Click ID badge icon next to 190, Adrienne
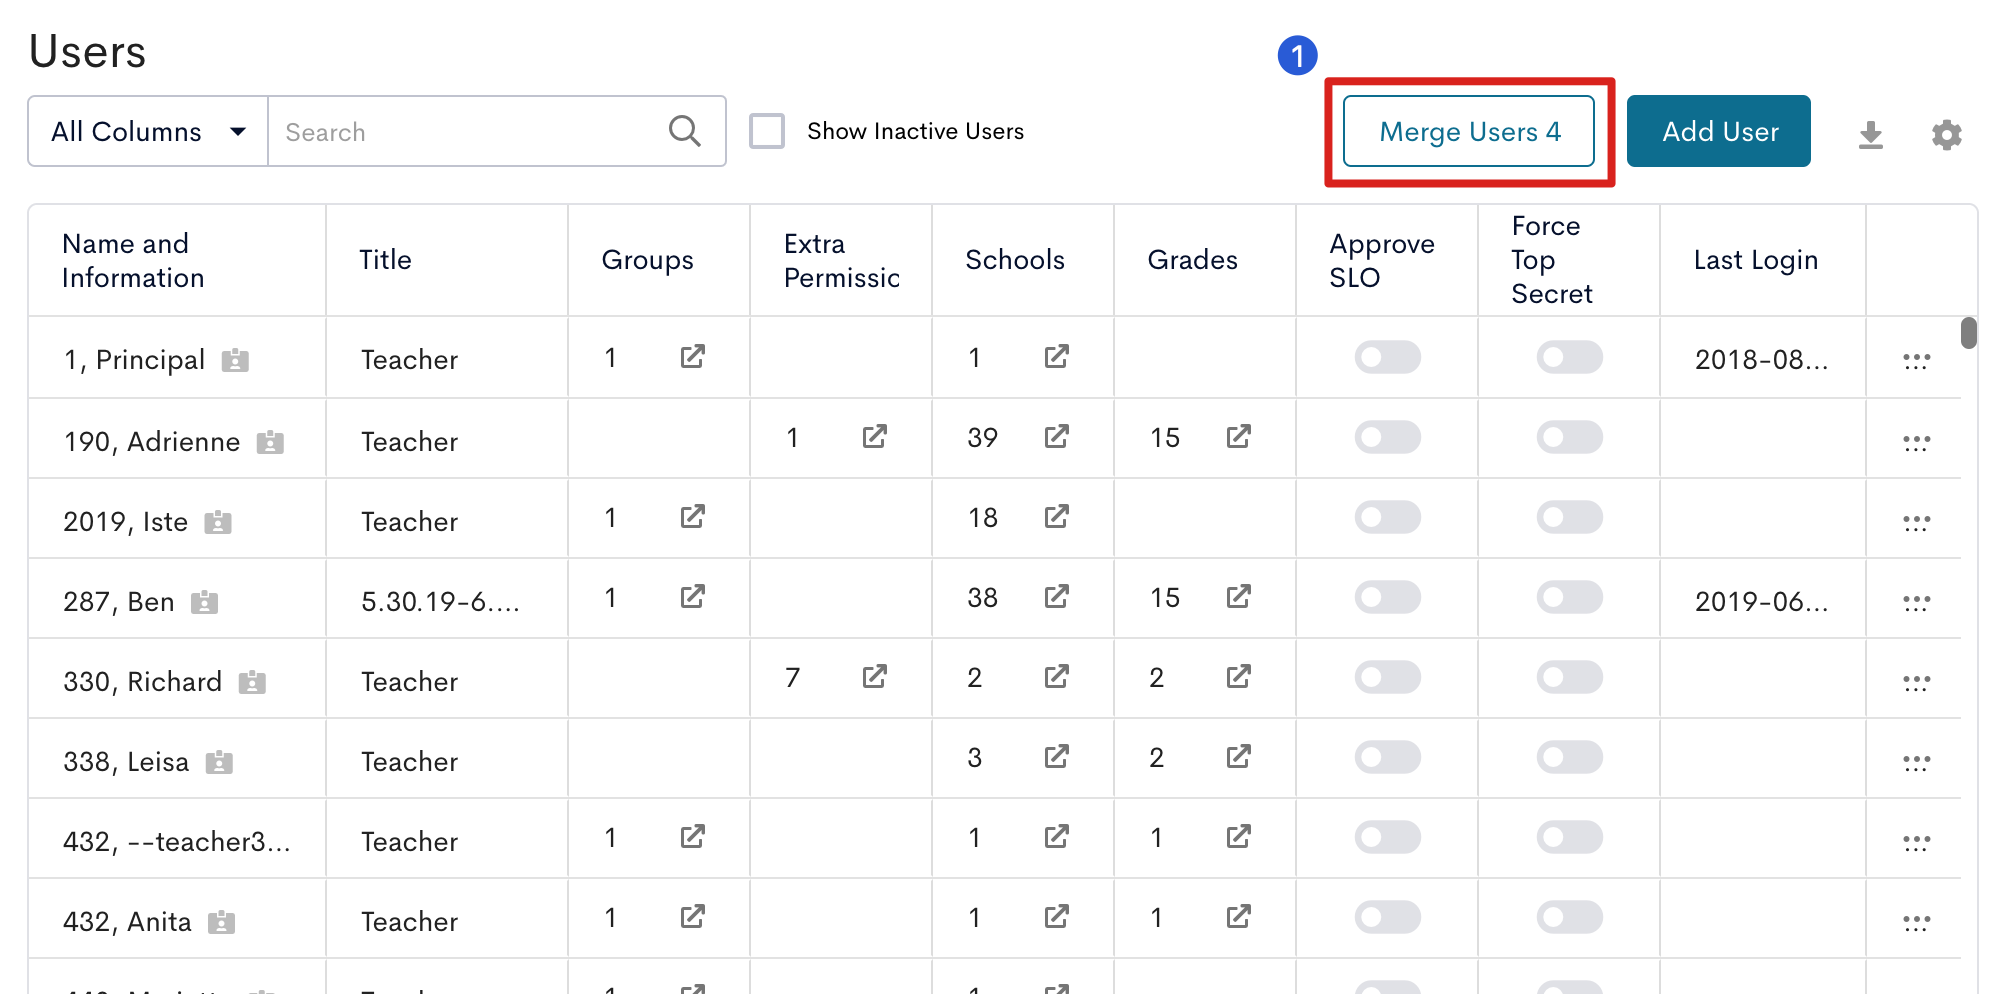This screenshot has height=994, width=2006. click(x=270, y=442)
